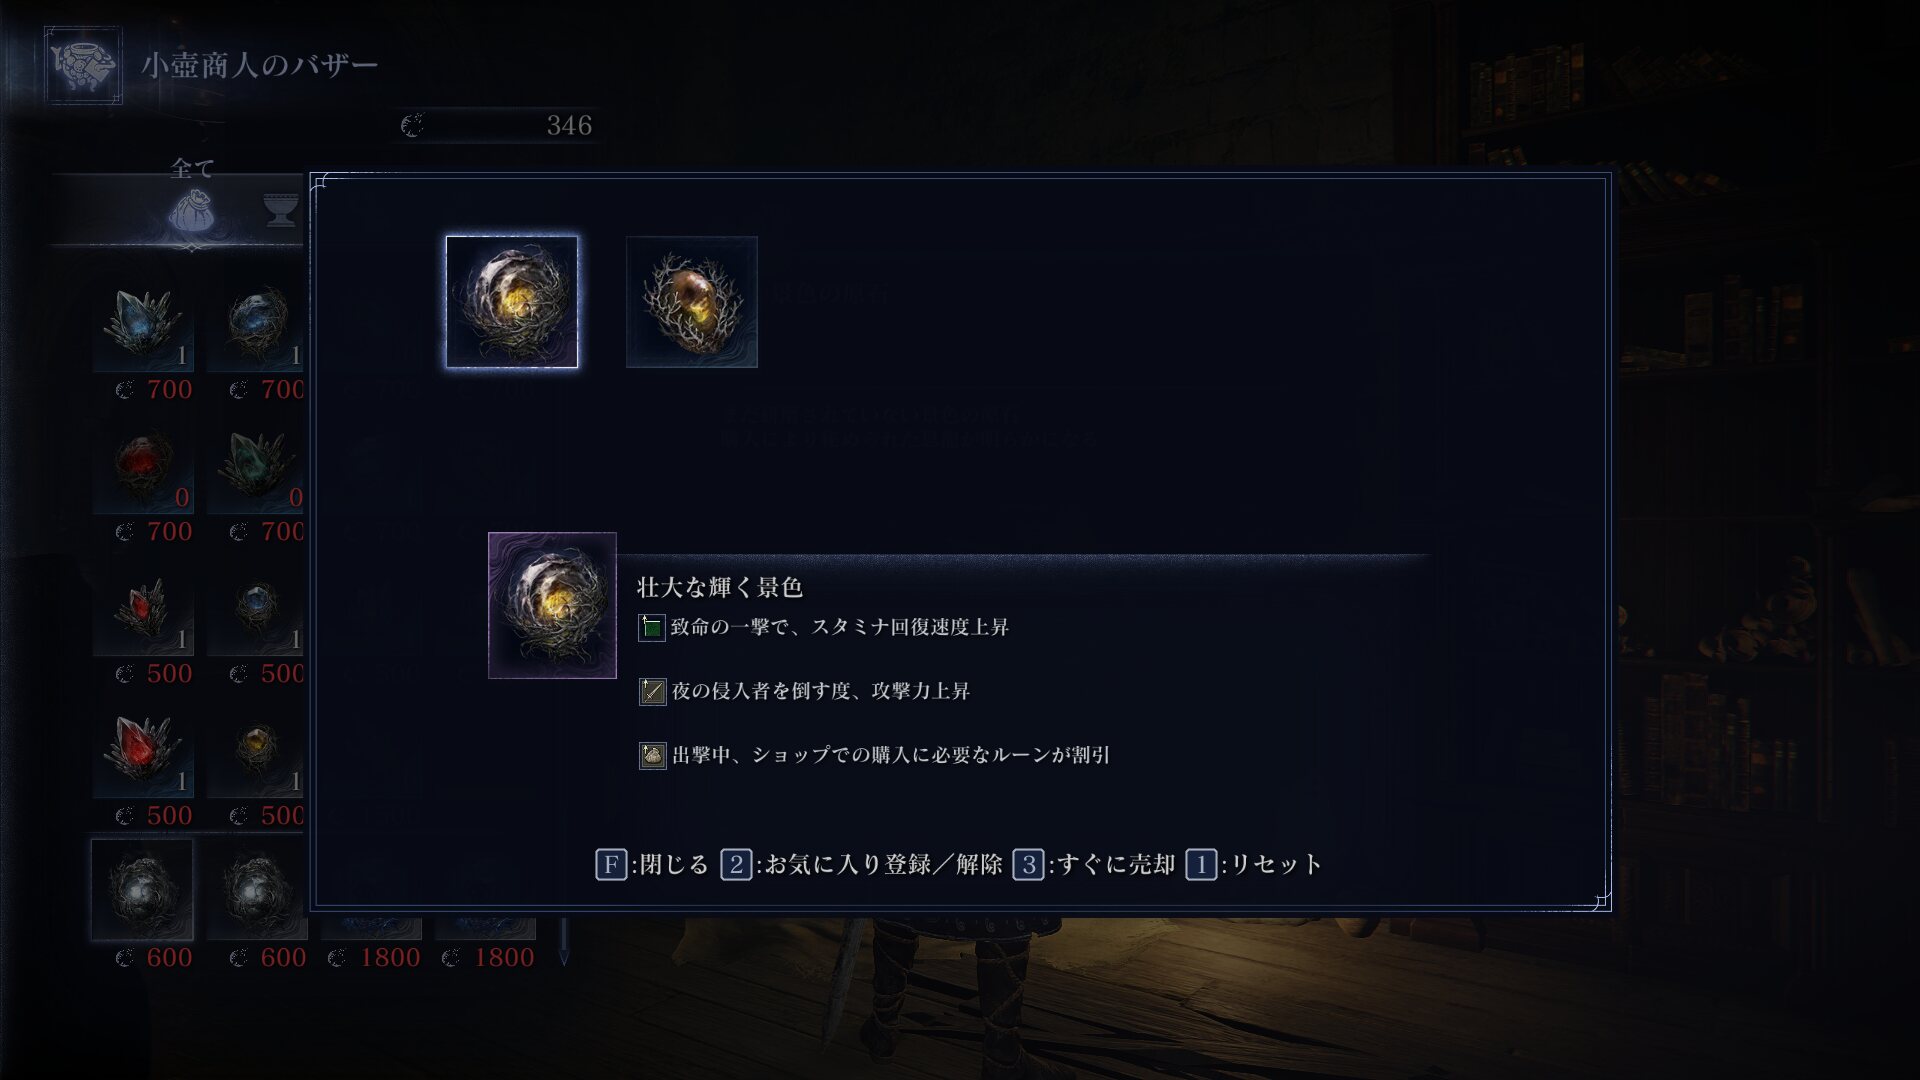The height and width of the screenshot is (1080, 1920).
Task: Click the green stamina recovery effect icon
Action: click(x=652, y=628)
